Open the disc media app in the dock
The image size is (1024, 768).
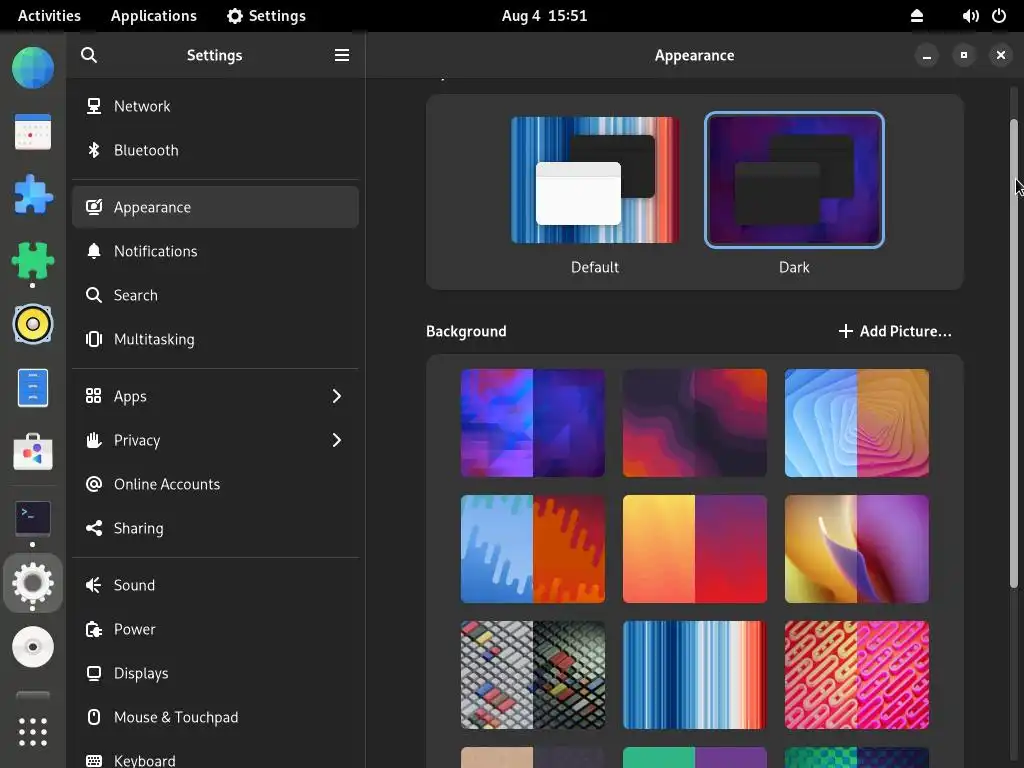click(33, 647)
